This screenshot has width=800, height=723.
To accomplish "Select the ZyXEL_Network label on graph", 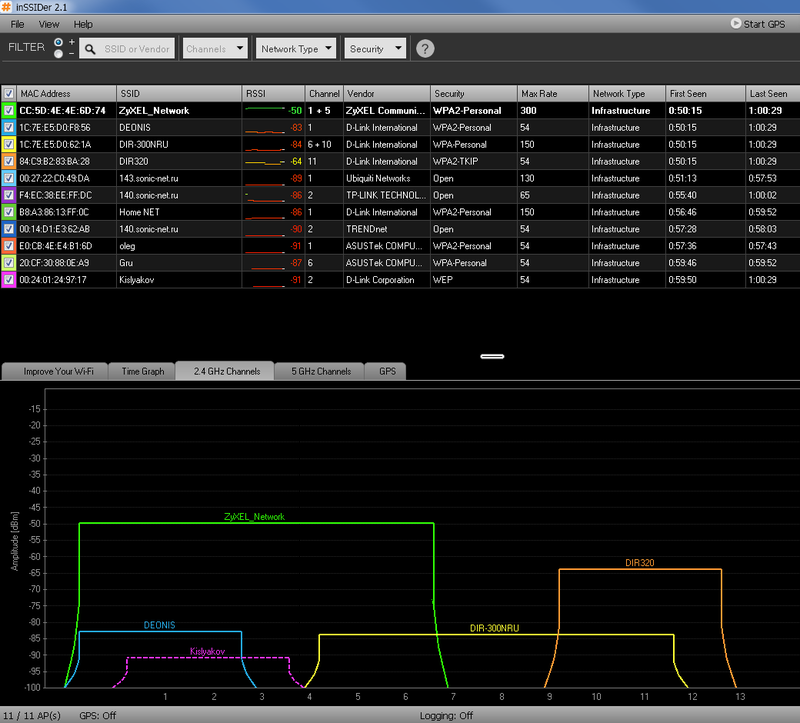I will click(254, 516).
